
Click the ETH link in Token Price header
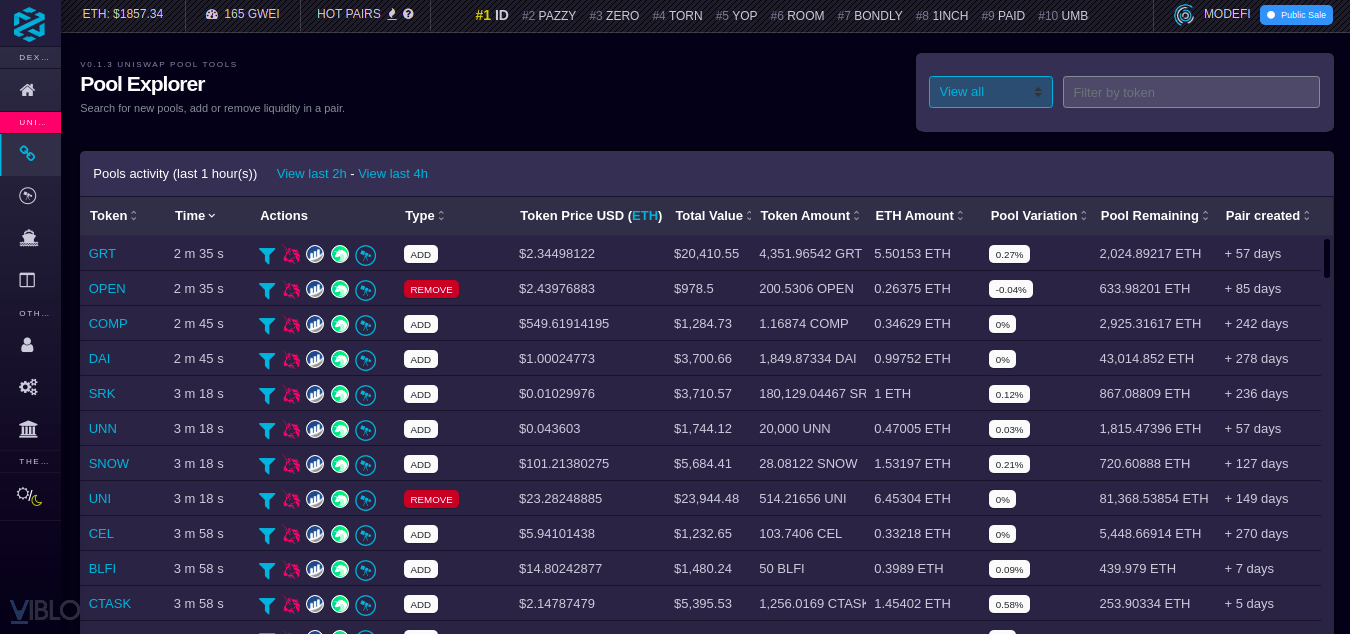[645, 215]
